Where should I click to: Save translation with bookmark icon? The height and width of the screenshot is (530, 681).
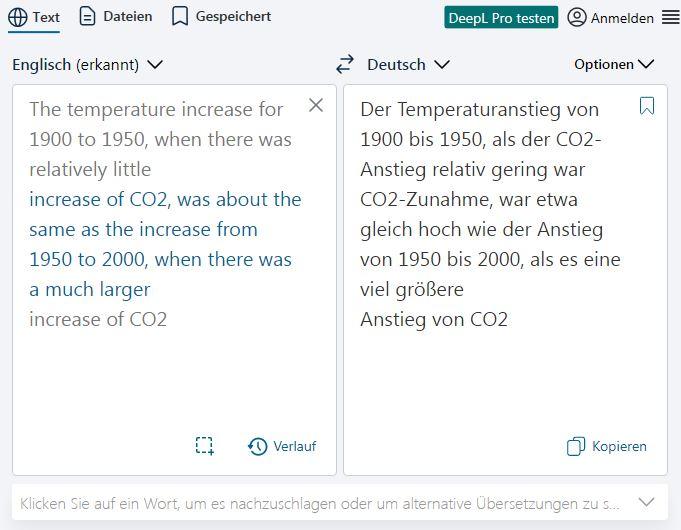pos(647,106)
